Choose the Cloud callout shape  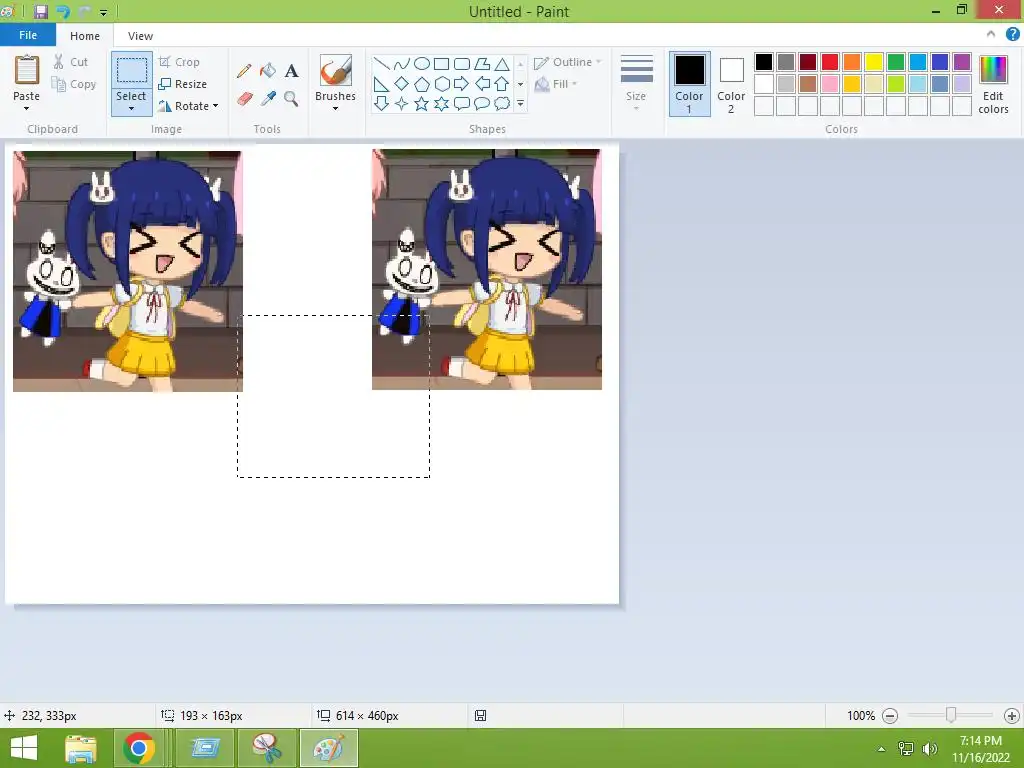pos(502,103)
